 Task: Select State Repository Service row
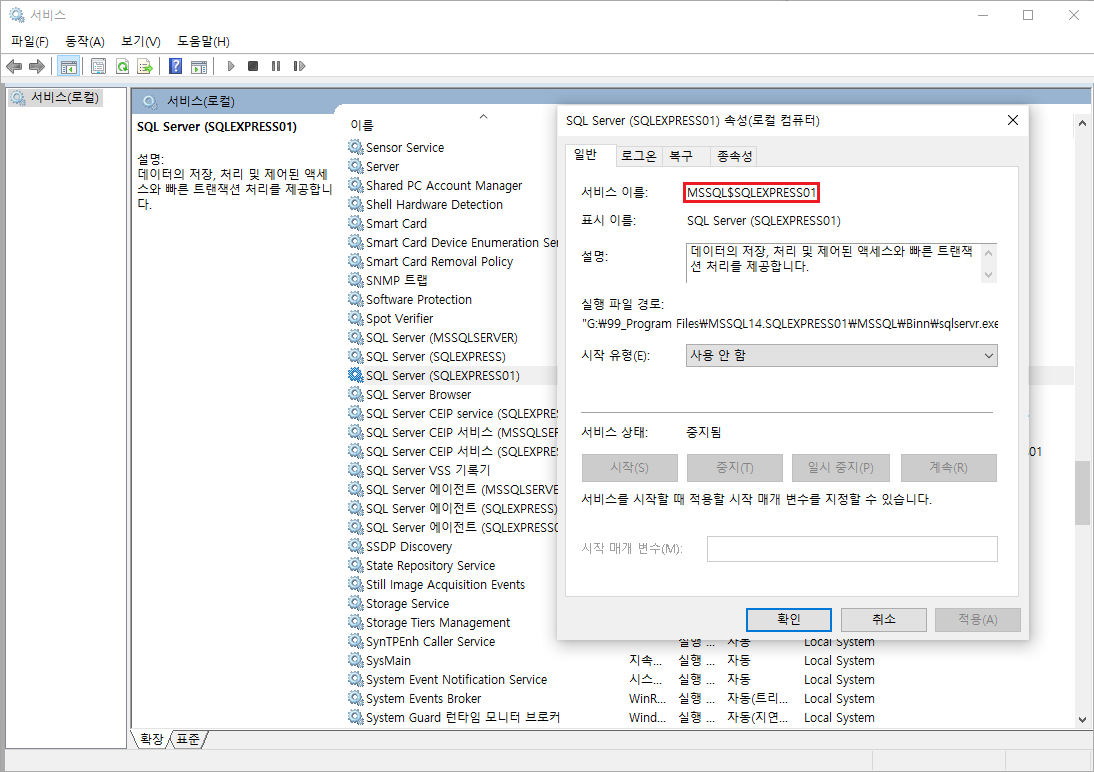(430, 565)
